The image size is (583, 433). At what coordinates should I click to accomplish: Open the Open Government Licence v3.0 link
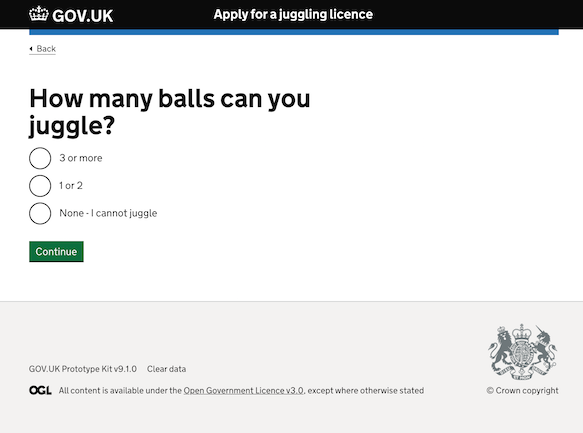(x=244, y=391)
